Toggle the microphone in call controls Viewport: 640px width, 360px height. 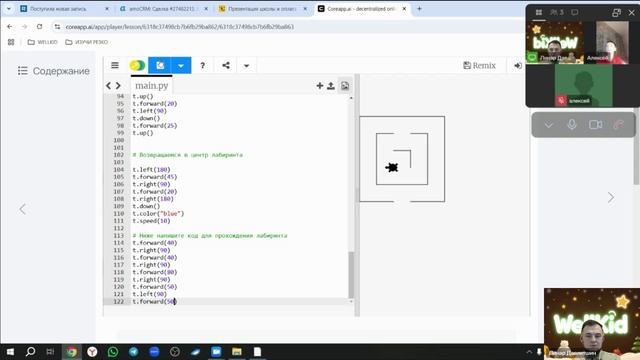tap(572, 124)
